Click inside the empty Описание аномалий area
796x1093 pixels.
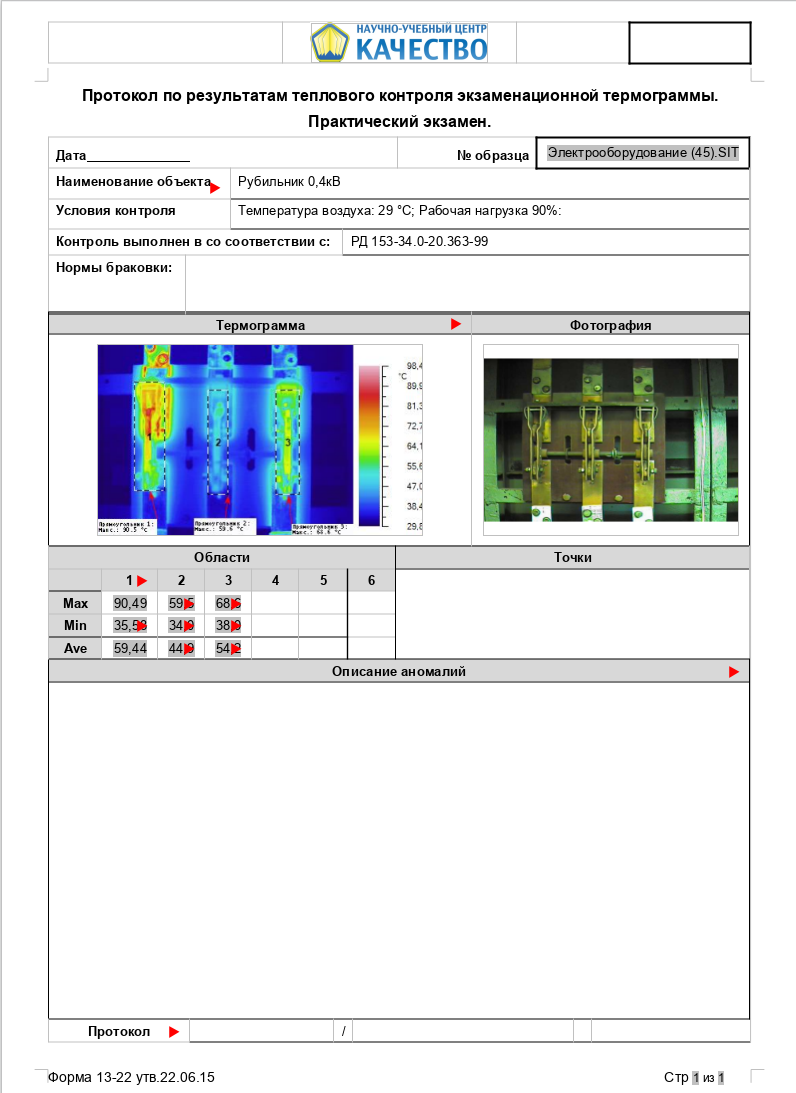pyautogui.click(x=398, y=850)
